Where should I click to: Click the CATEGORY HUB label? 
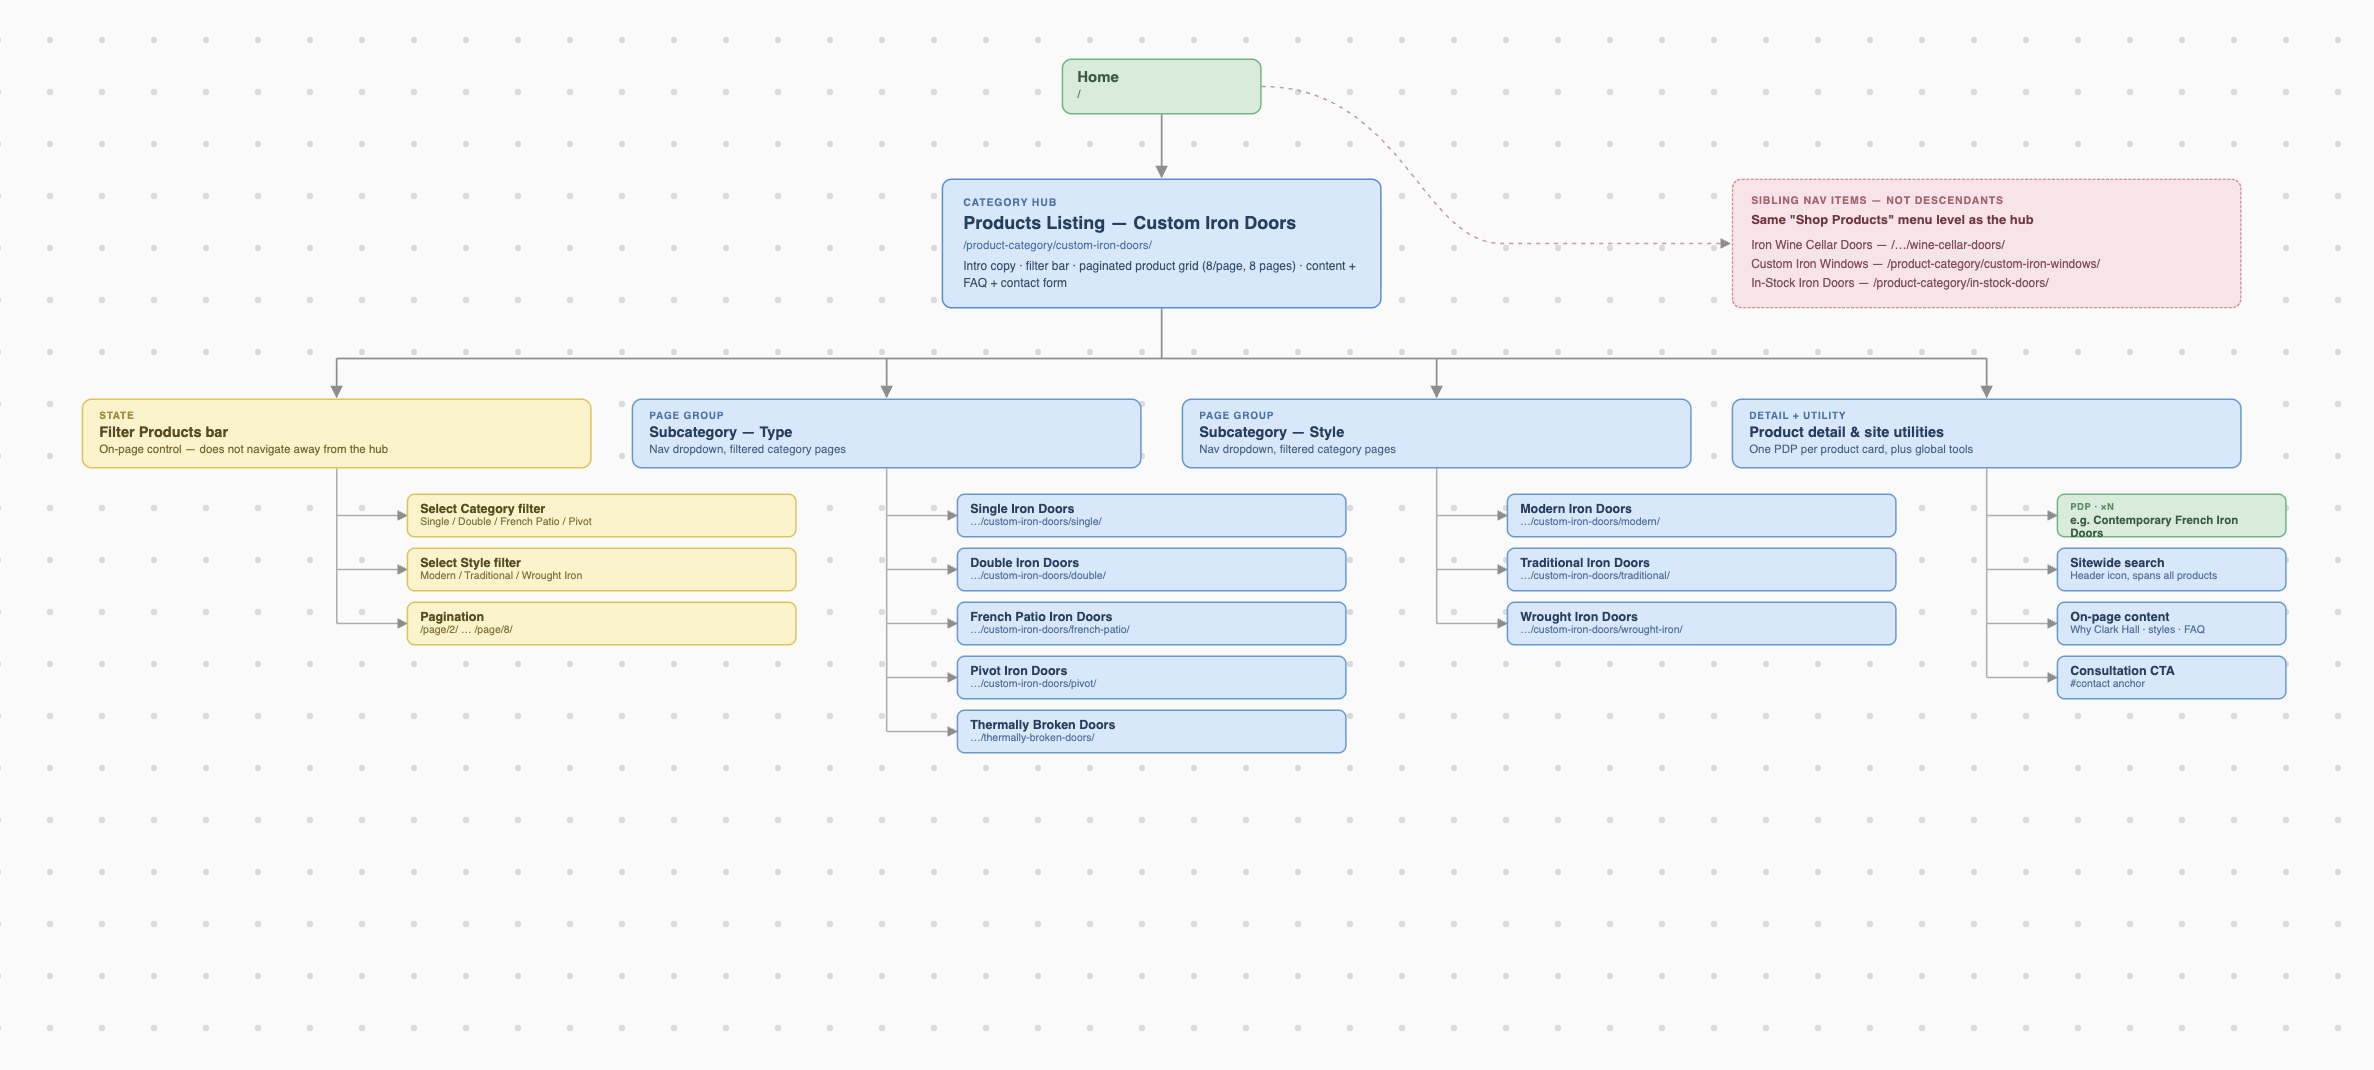tap(1009, 202)
